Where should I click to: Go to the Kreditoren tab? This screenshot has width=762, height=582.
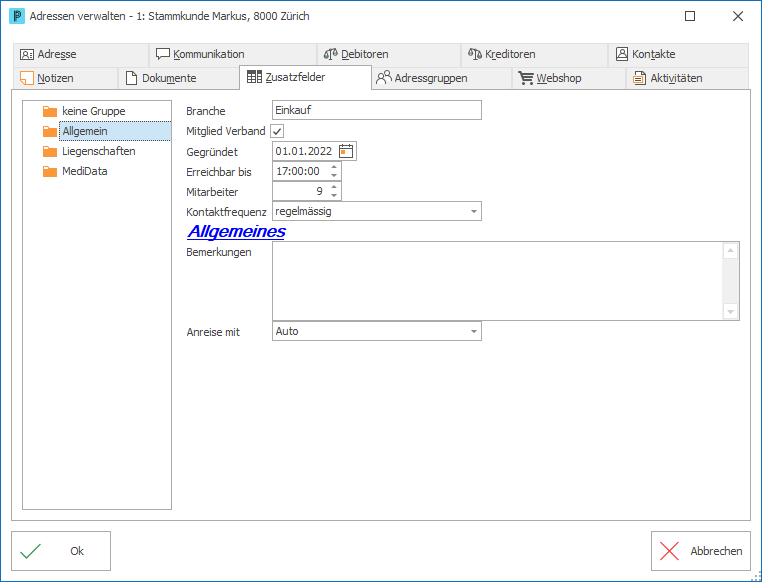coord(534,54)
